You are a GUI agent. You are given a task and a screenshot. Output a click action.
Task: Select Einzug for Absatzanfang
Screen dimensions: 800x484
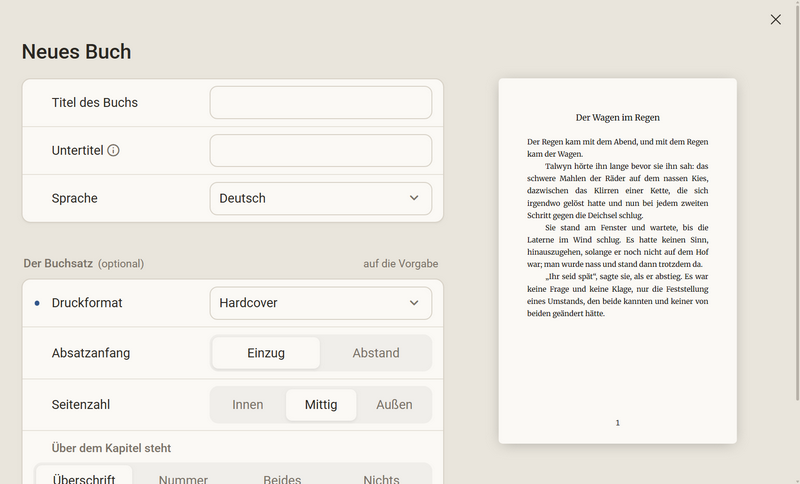click(266, 353)
